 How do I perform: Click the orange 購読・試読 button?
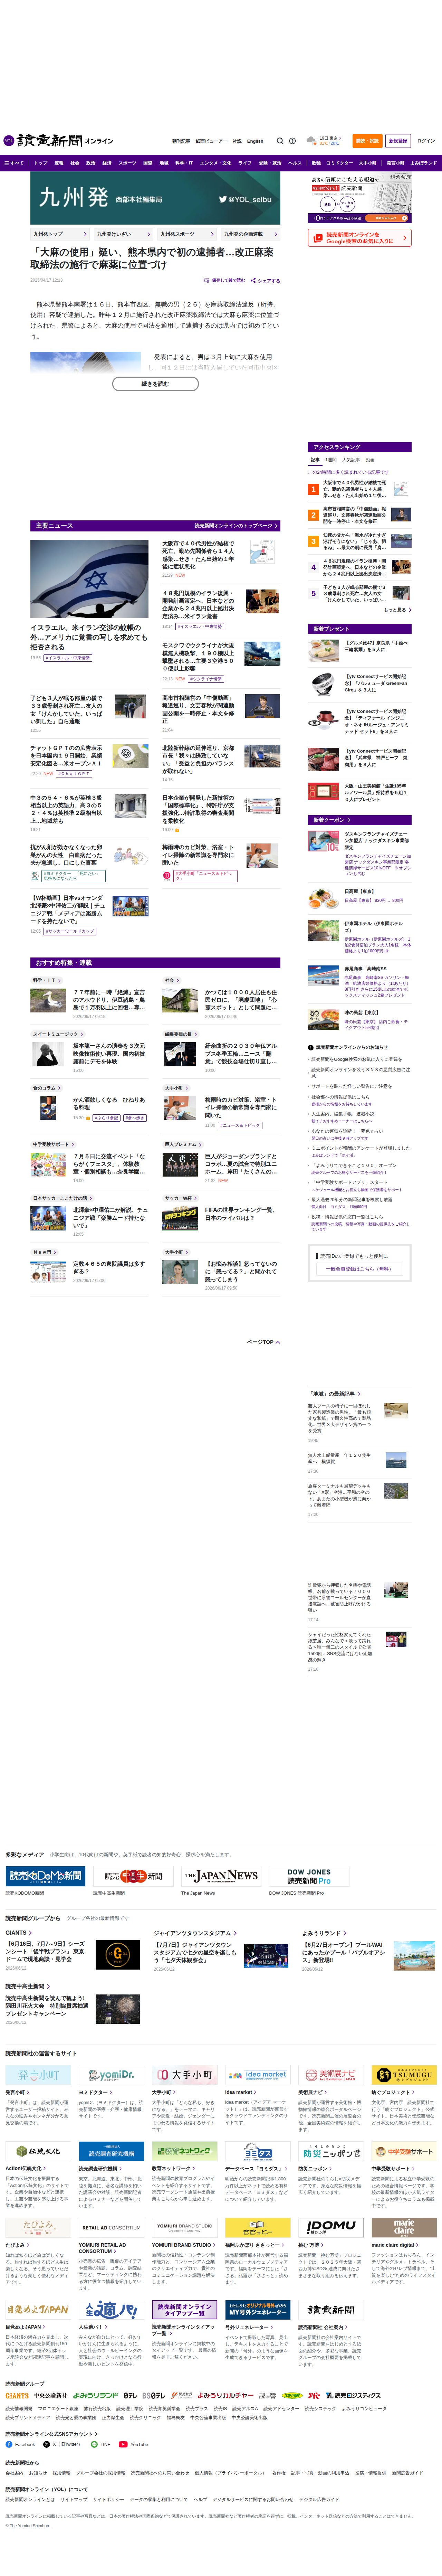tap(367, 141)
